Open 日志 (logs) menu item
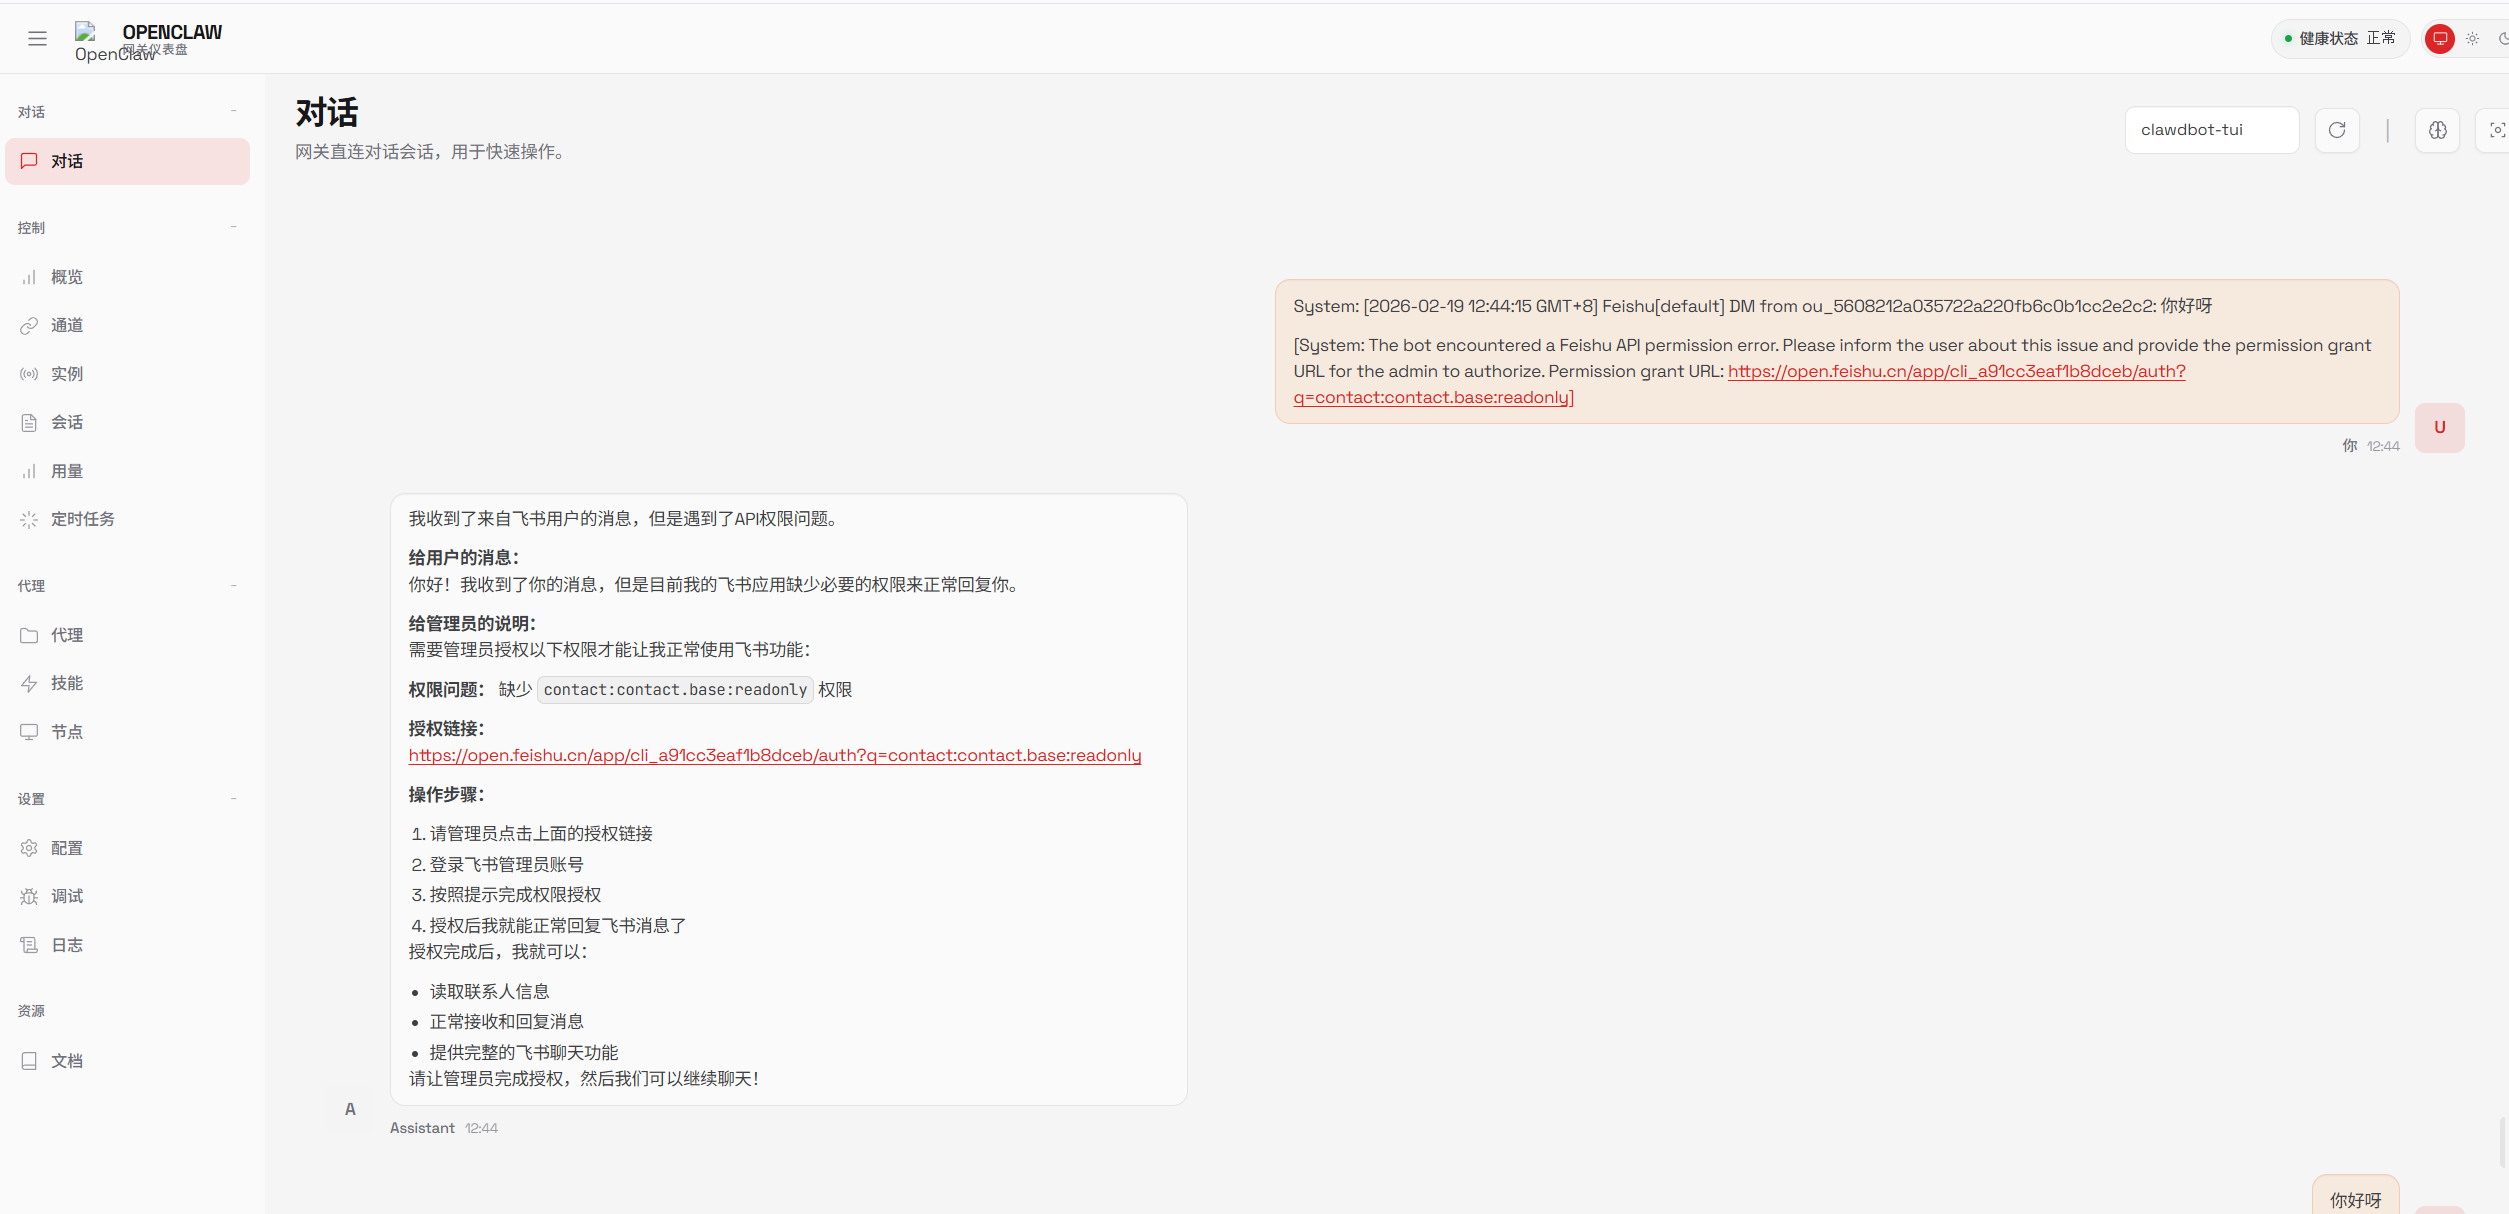This screenshot has width=2509, height=1214. pos(66,945)
